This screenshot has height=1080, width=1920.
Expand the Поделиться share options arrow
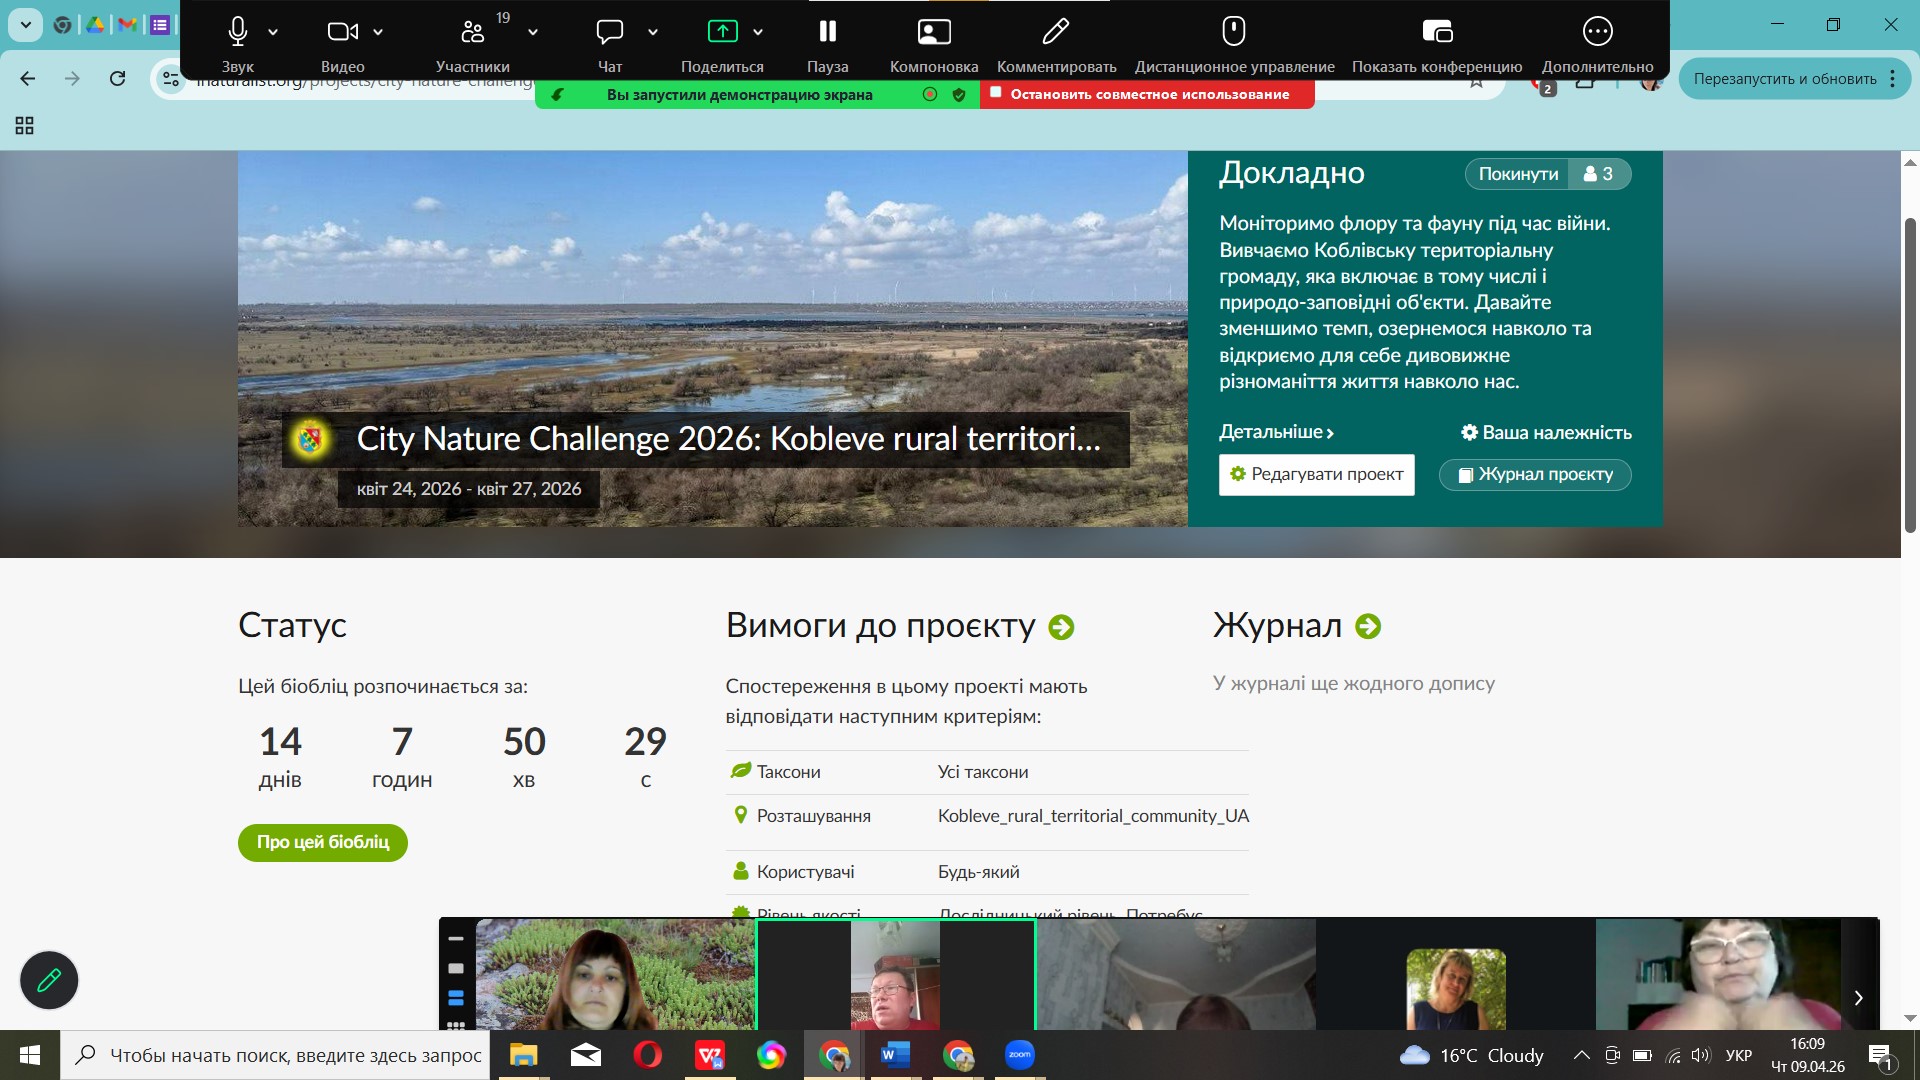[x=758, y=32]
